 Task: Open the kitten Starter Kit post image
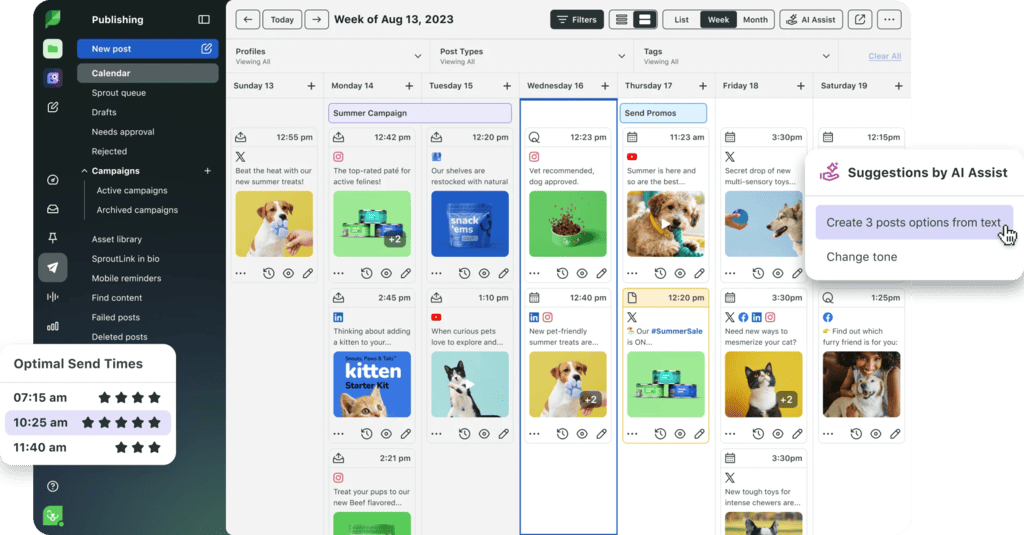tap(372, 384)
